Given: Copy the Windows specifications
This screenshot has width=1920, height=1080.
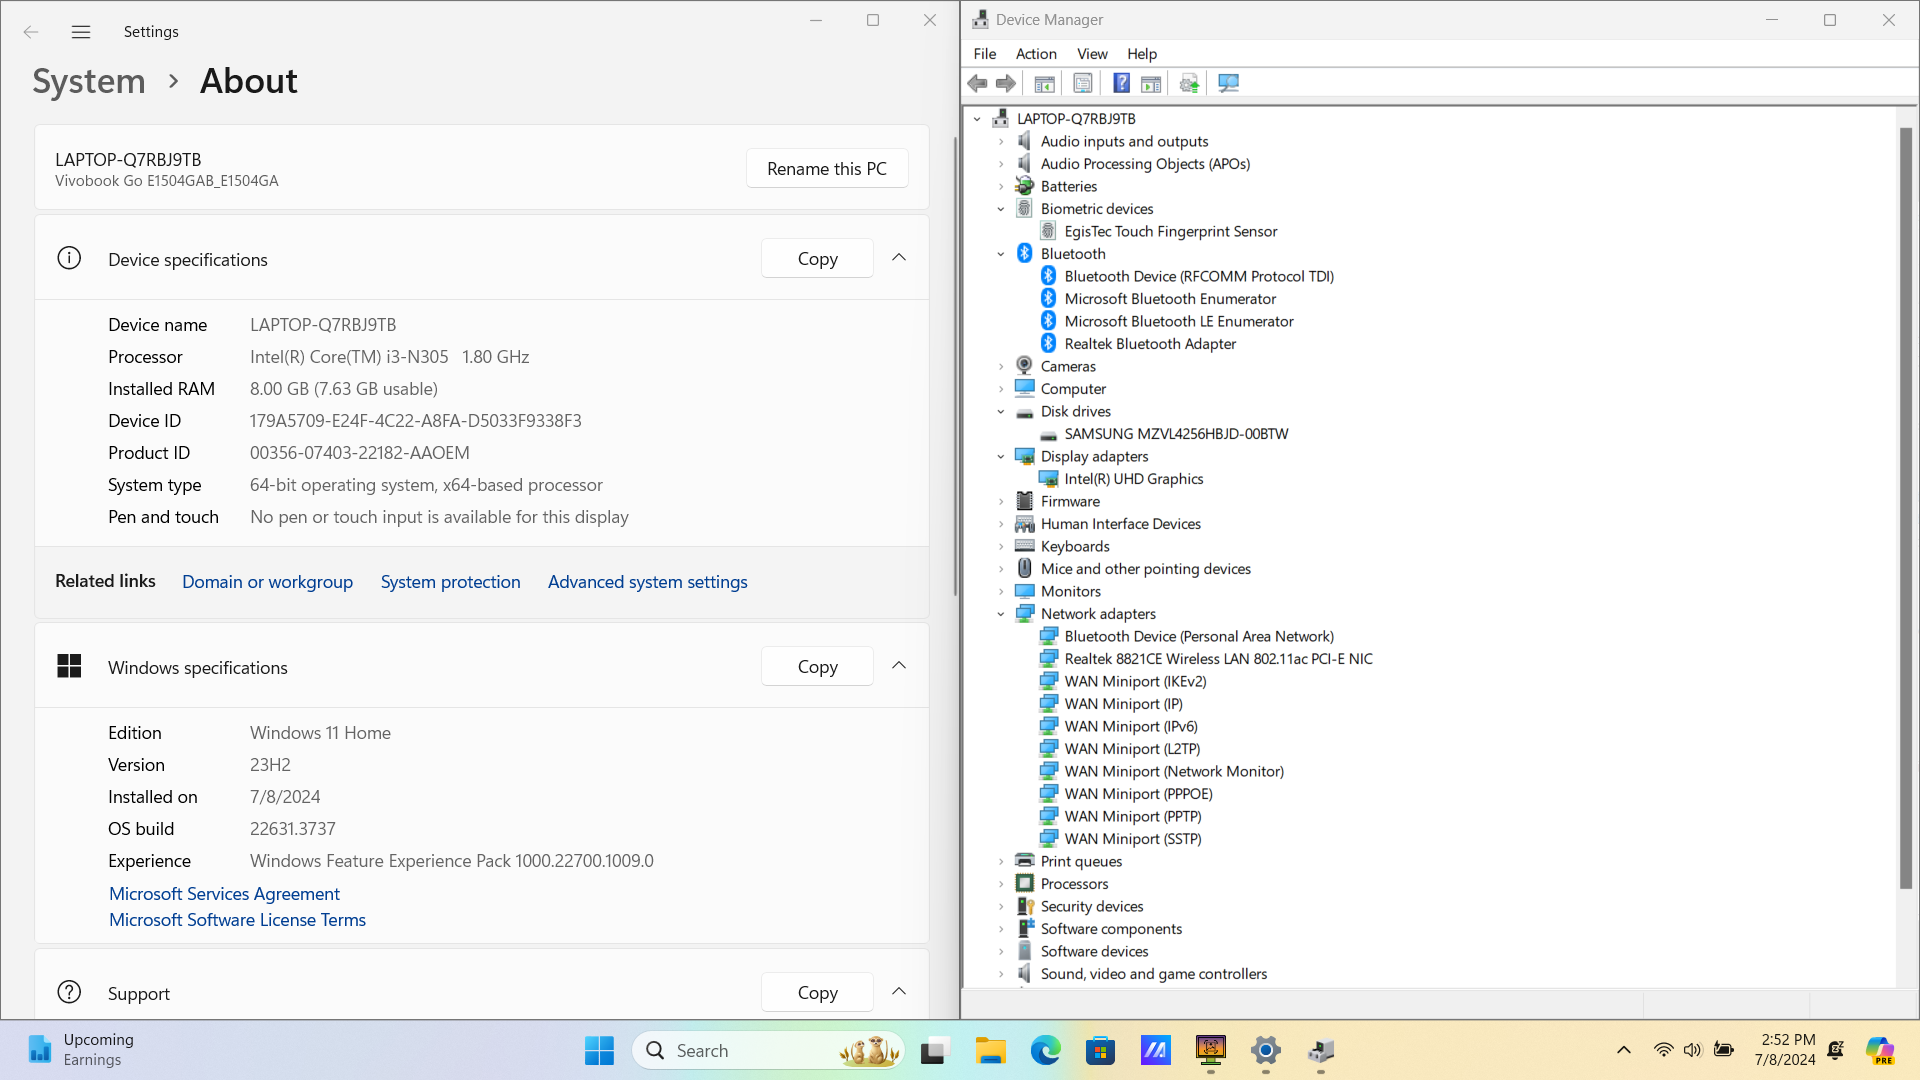Looking at the screenshot, I should pos(817,666).
